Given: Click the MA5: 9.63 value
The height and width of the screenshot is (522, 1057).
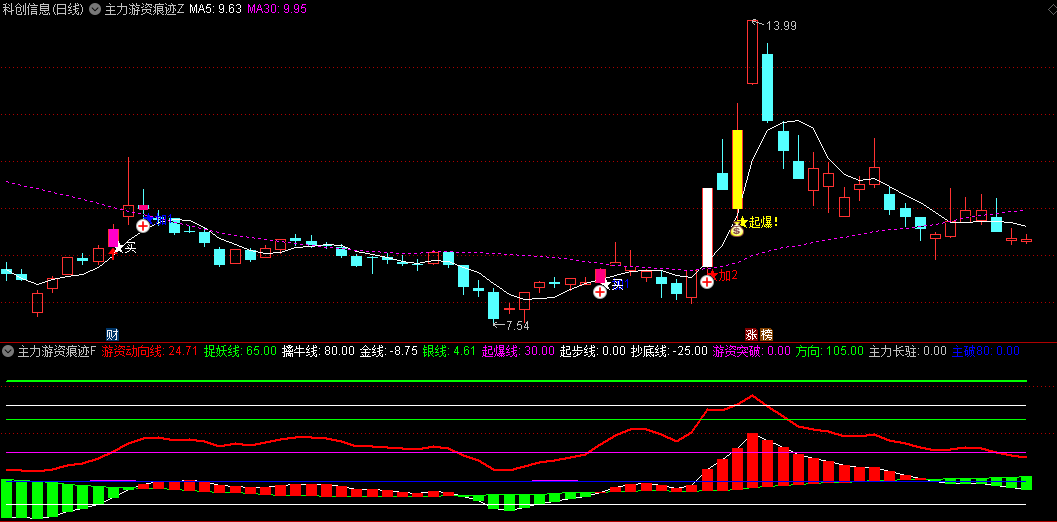Looking at the screenshot, I should click(x=215, y=10).
